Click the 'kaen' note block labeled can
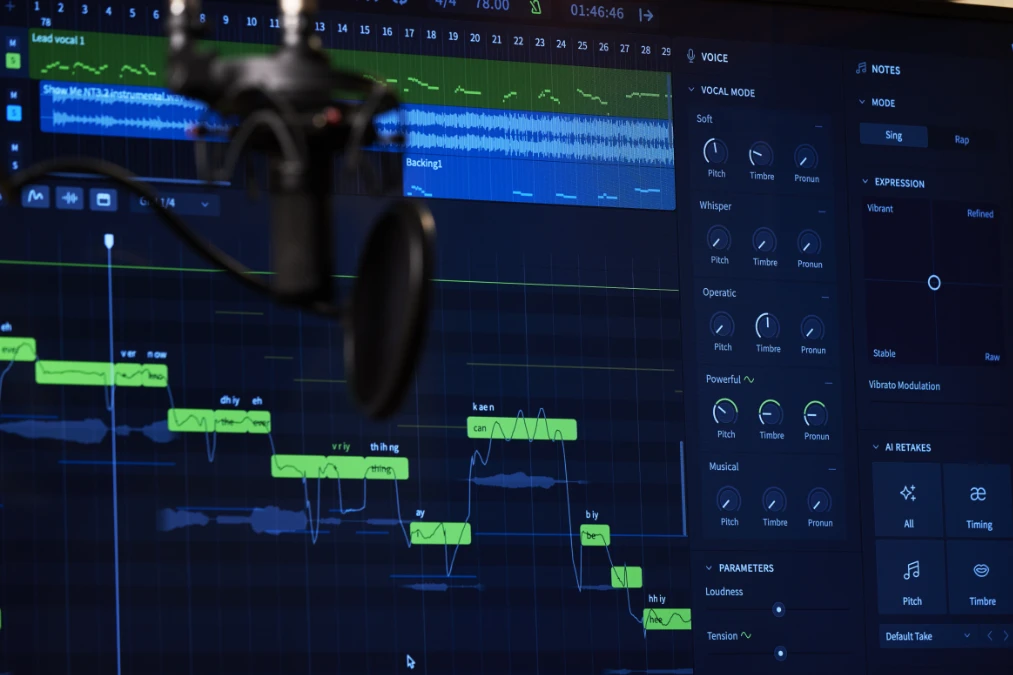Image resolution: width=1013 pixels, height=675 pixels. click(520, 429)
